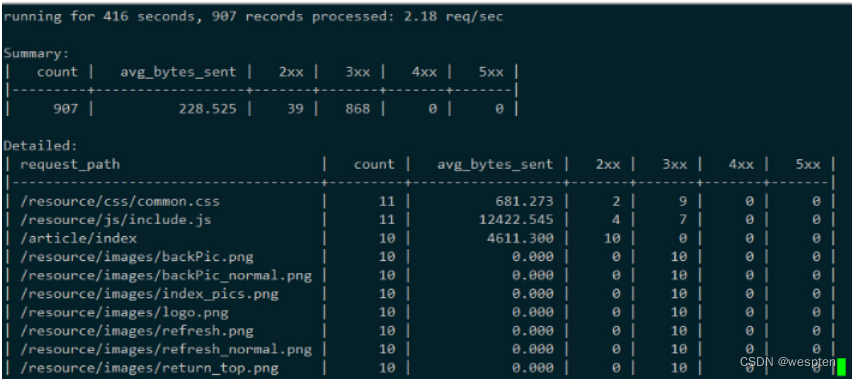Select the 'Detailed:' heading text
The image size is (852, 379).
tap(41, 146)
